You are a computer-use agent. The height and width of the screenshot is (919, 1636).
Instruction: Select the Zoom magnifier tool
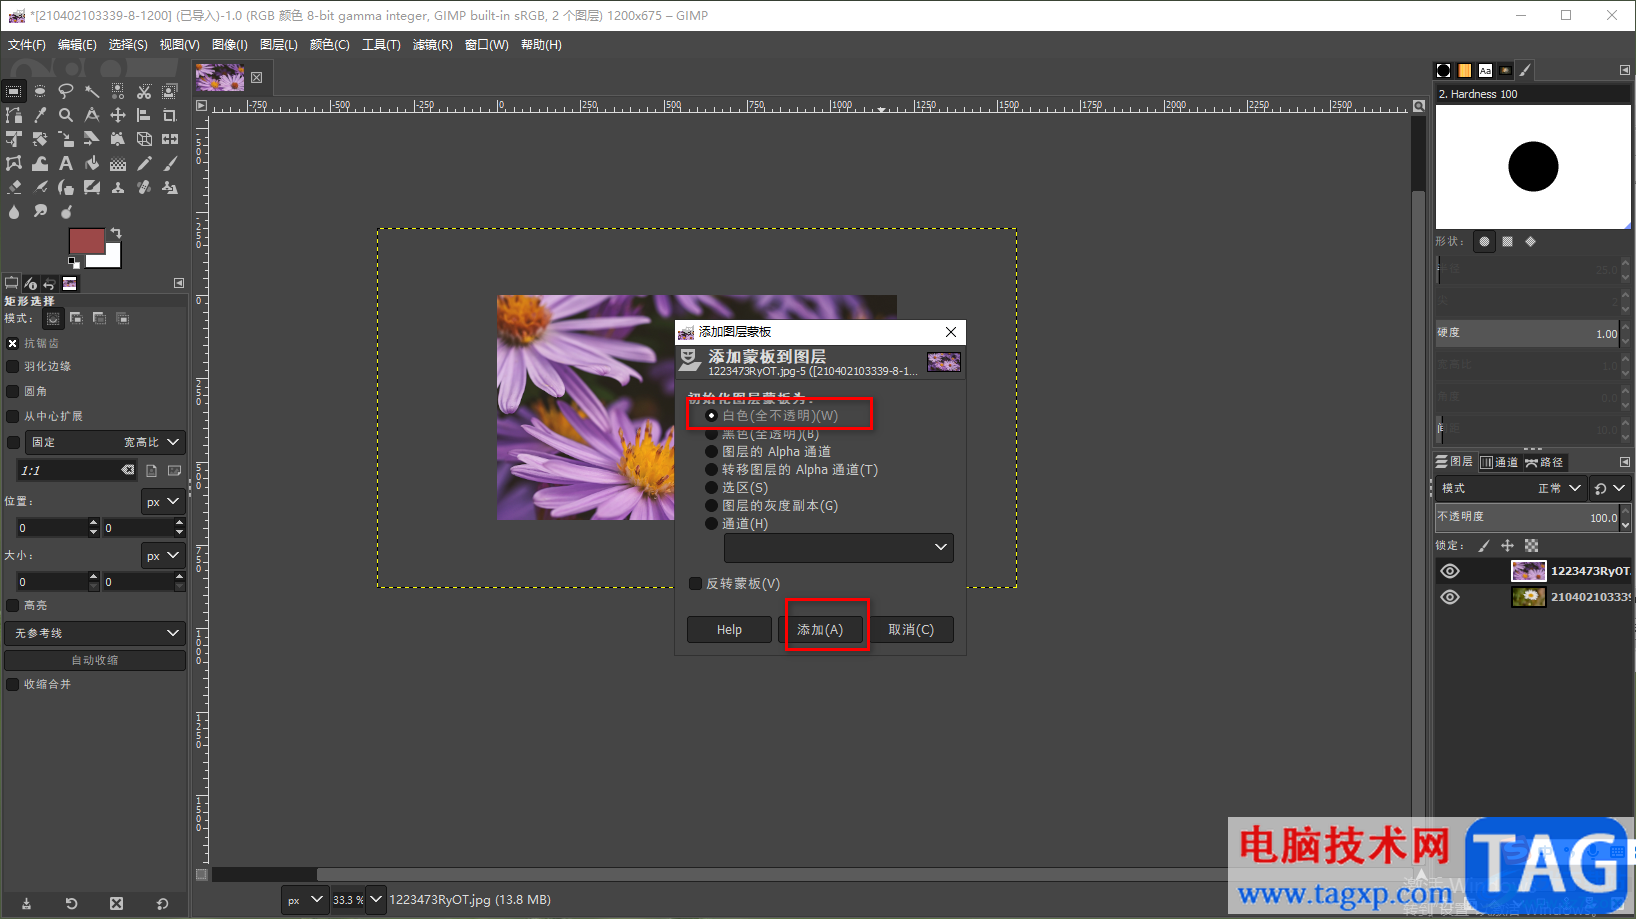click(x=66, y=115)
